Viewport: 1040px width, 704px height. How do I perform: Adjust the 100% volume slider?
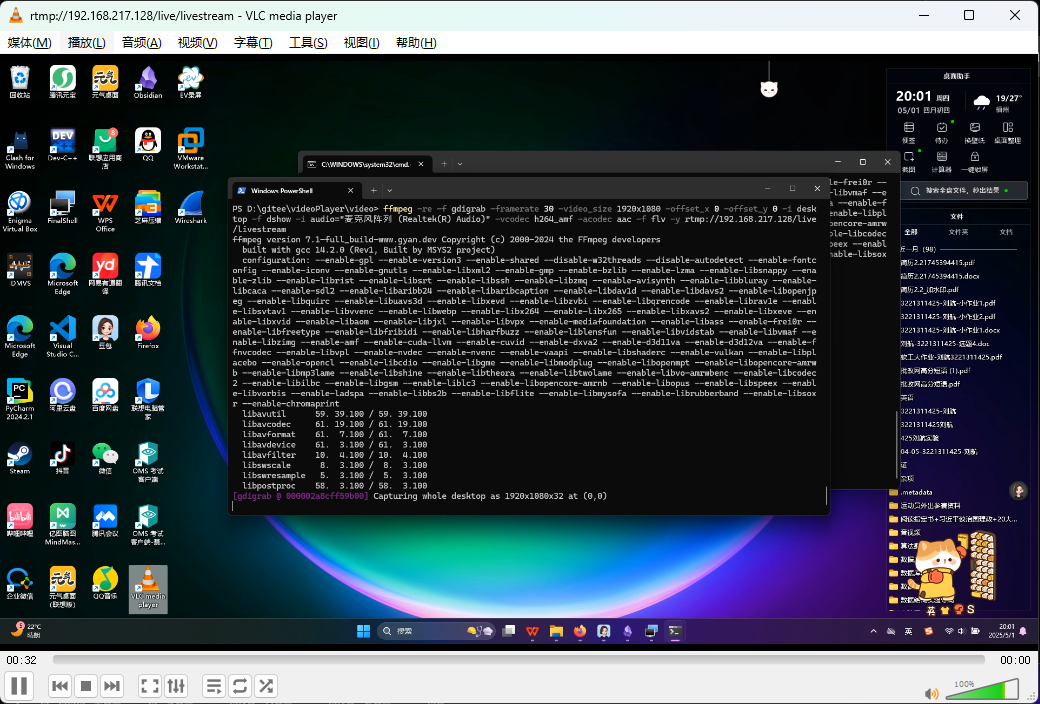point(981,689)
